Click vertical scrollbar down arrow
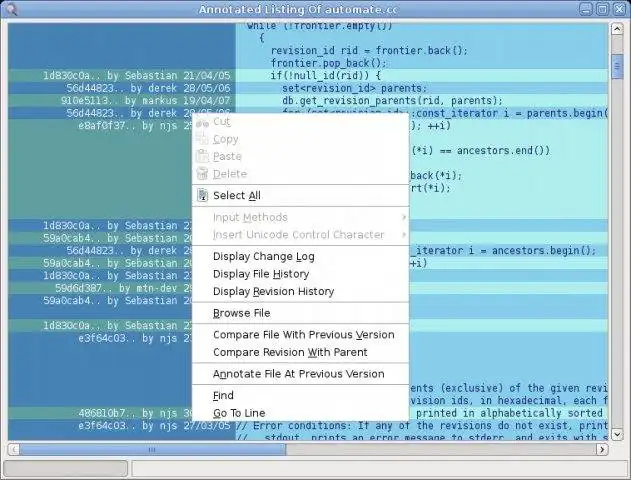Viewport: 631px width, 480px height. click(x=617, y=434)
